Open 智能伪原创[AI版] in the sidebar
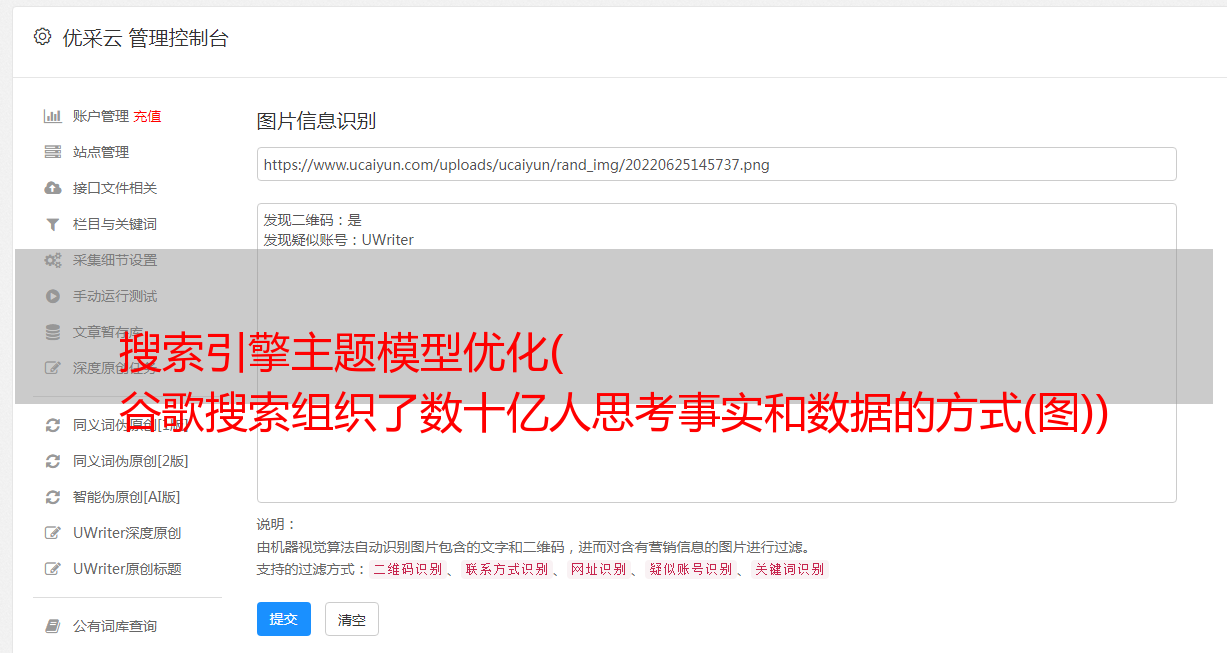 (127, 497)
